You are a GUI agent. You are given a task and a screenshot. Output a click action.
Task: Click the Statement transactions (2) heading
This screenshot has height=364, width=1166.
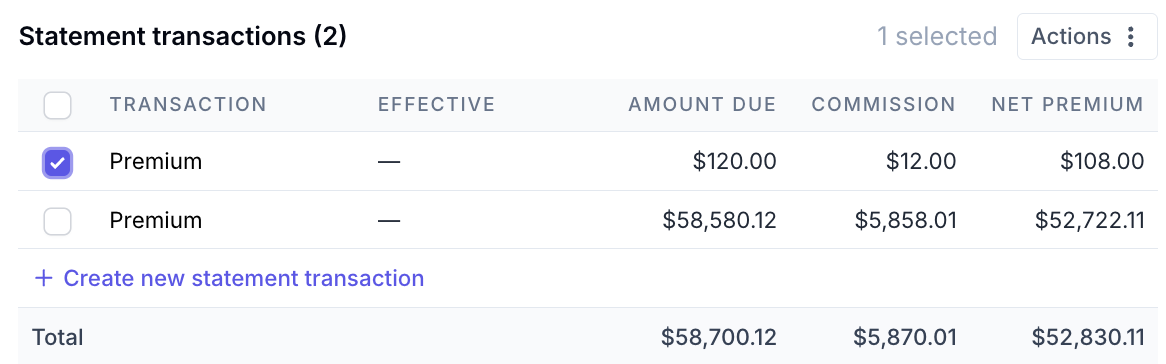183,36
